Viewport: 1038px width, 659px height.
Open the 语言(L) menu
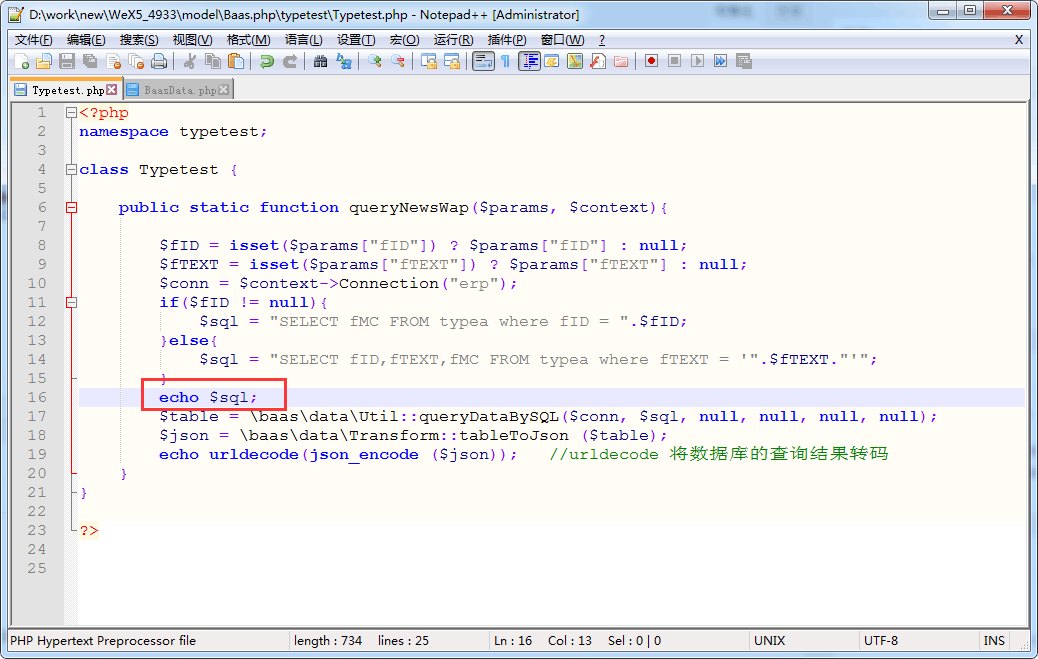(304, 40)
